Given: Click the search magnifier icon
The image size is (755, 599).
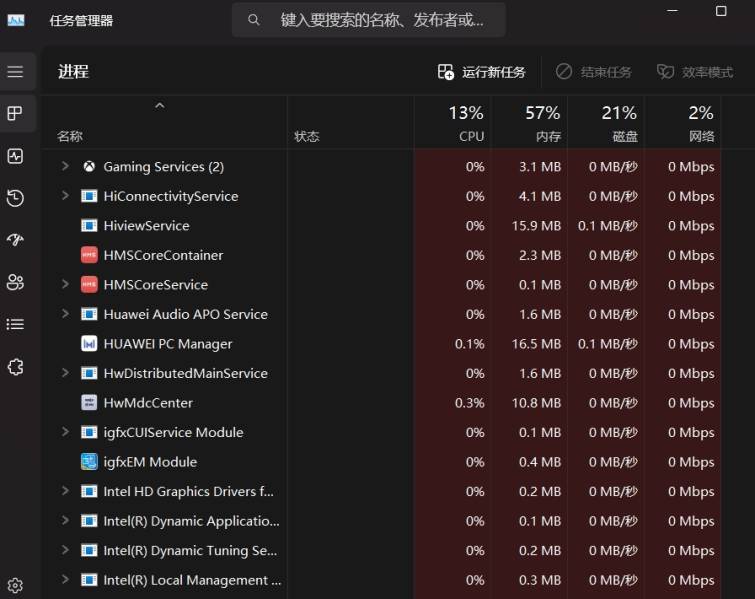Looking at the screenshot, I should tap(254, 20).
